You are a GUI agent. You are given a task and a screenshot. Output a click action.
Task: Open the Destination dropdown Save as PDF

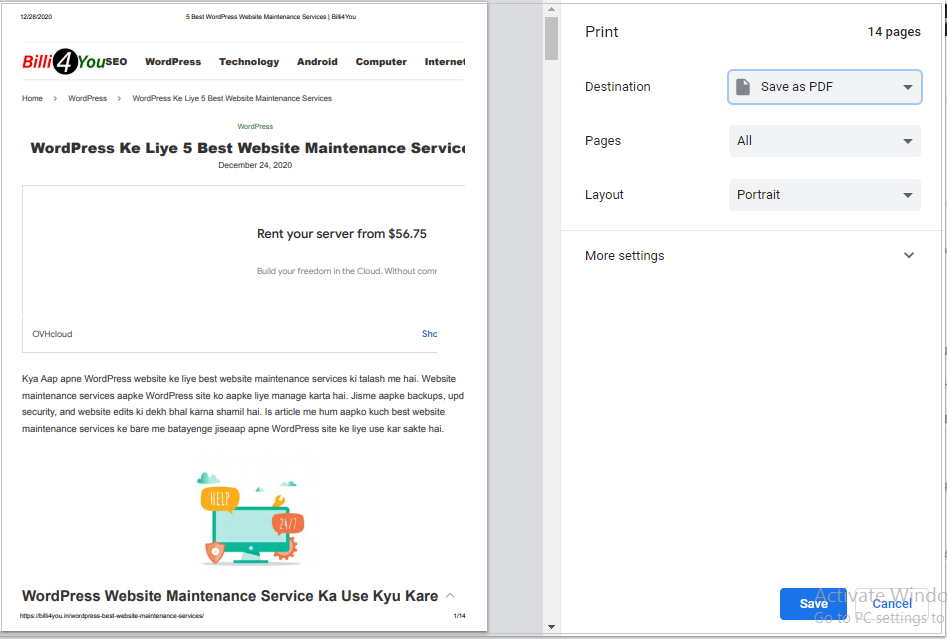click(x=824, y=87)
